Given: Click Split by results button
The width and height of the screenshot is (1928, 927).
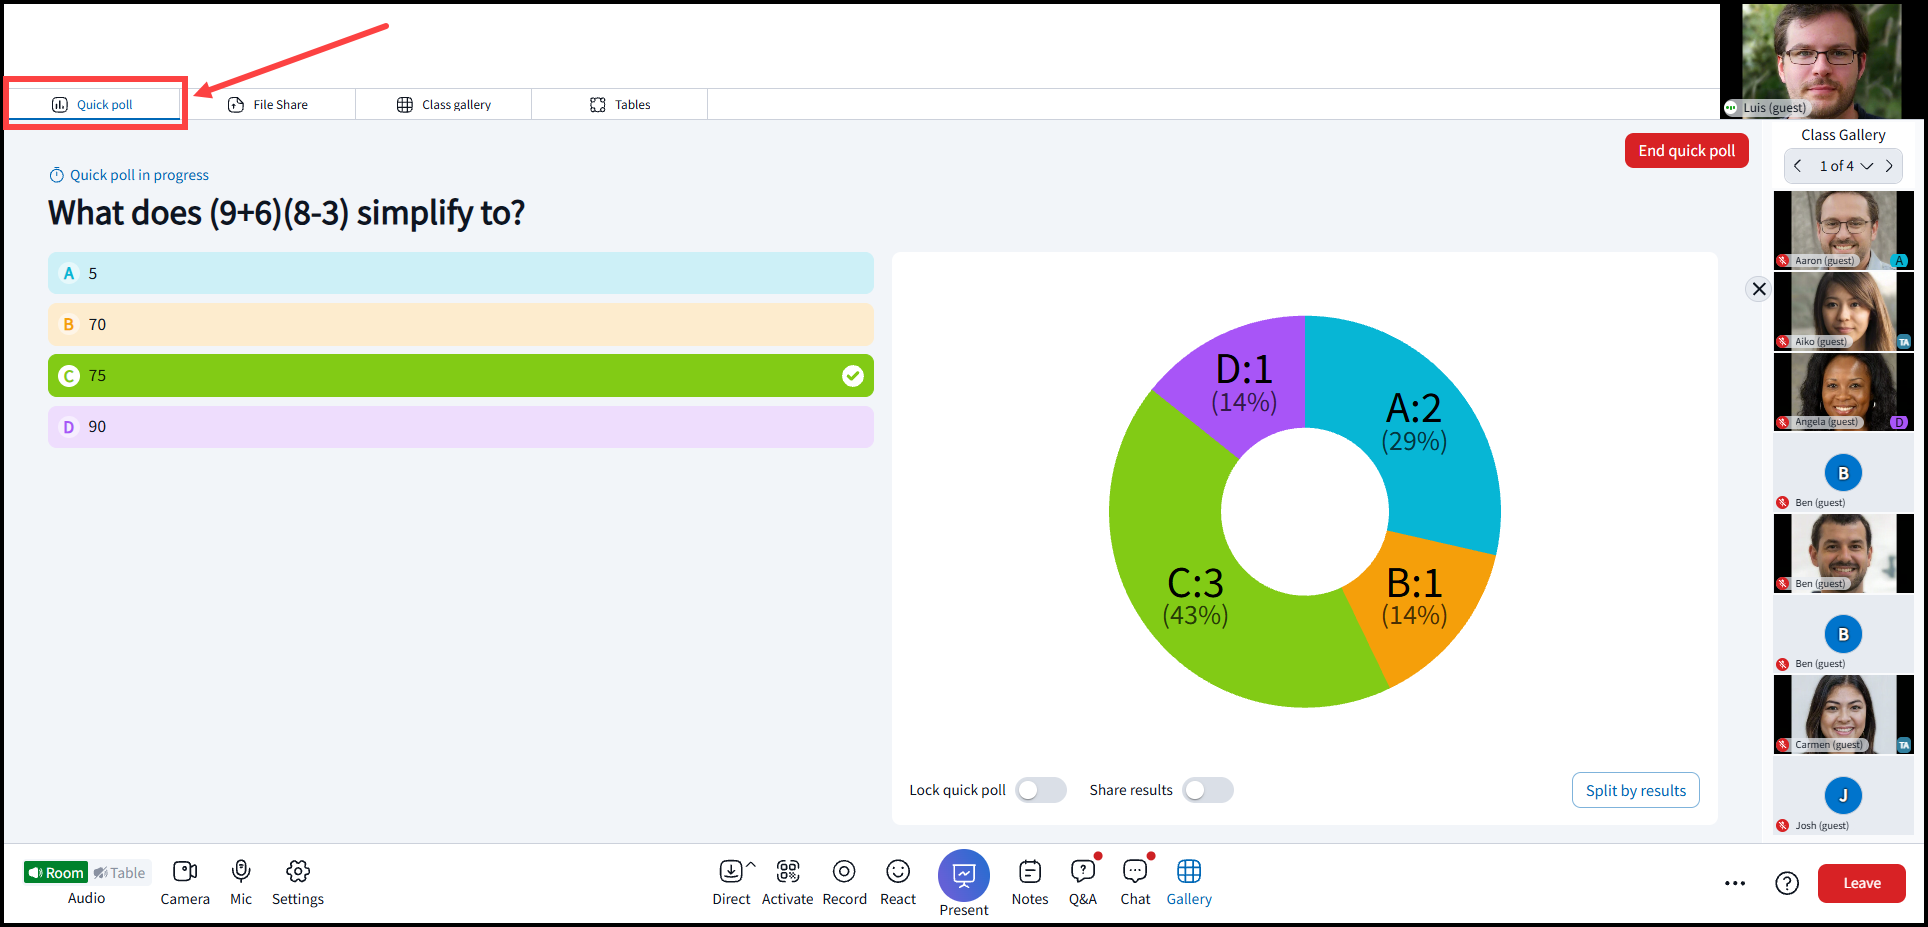Looking at the screenshot, I should click(1636, 790).
